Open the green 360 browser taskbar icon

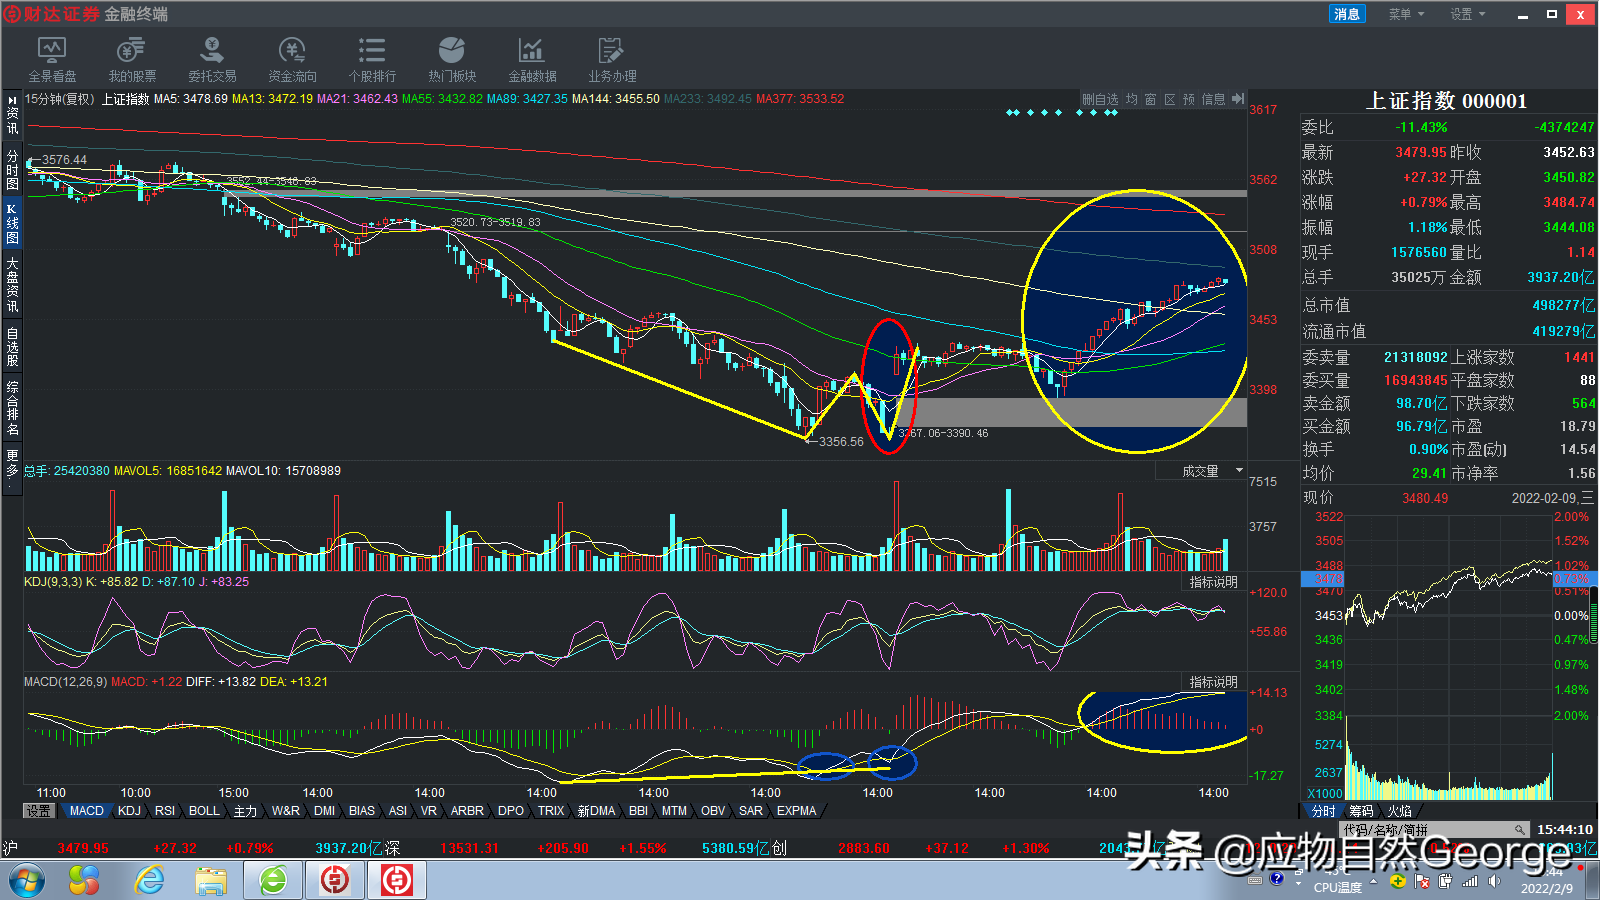click(x=273, y=881)
